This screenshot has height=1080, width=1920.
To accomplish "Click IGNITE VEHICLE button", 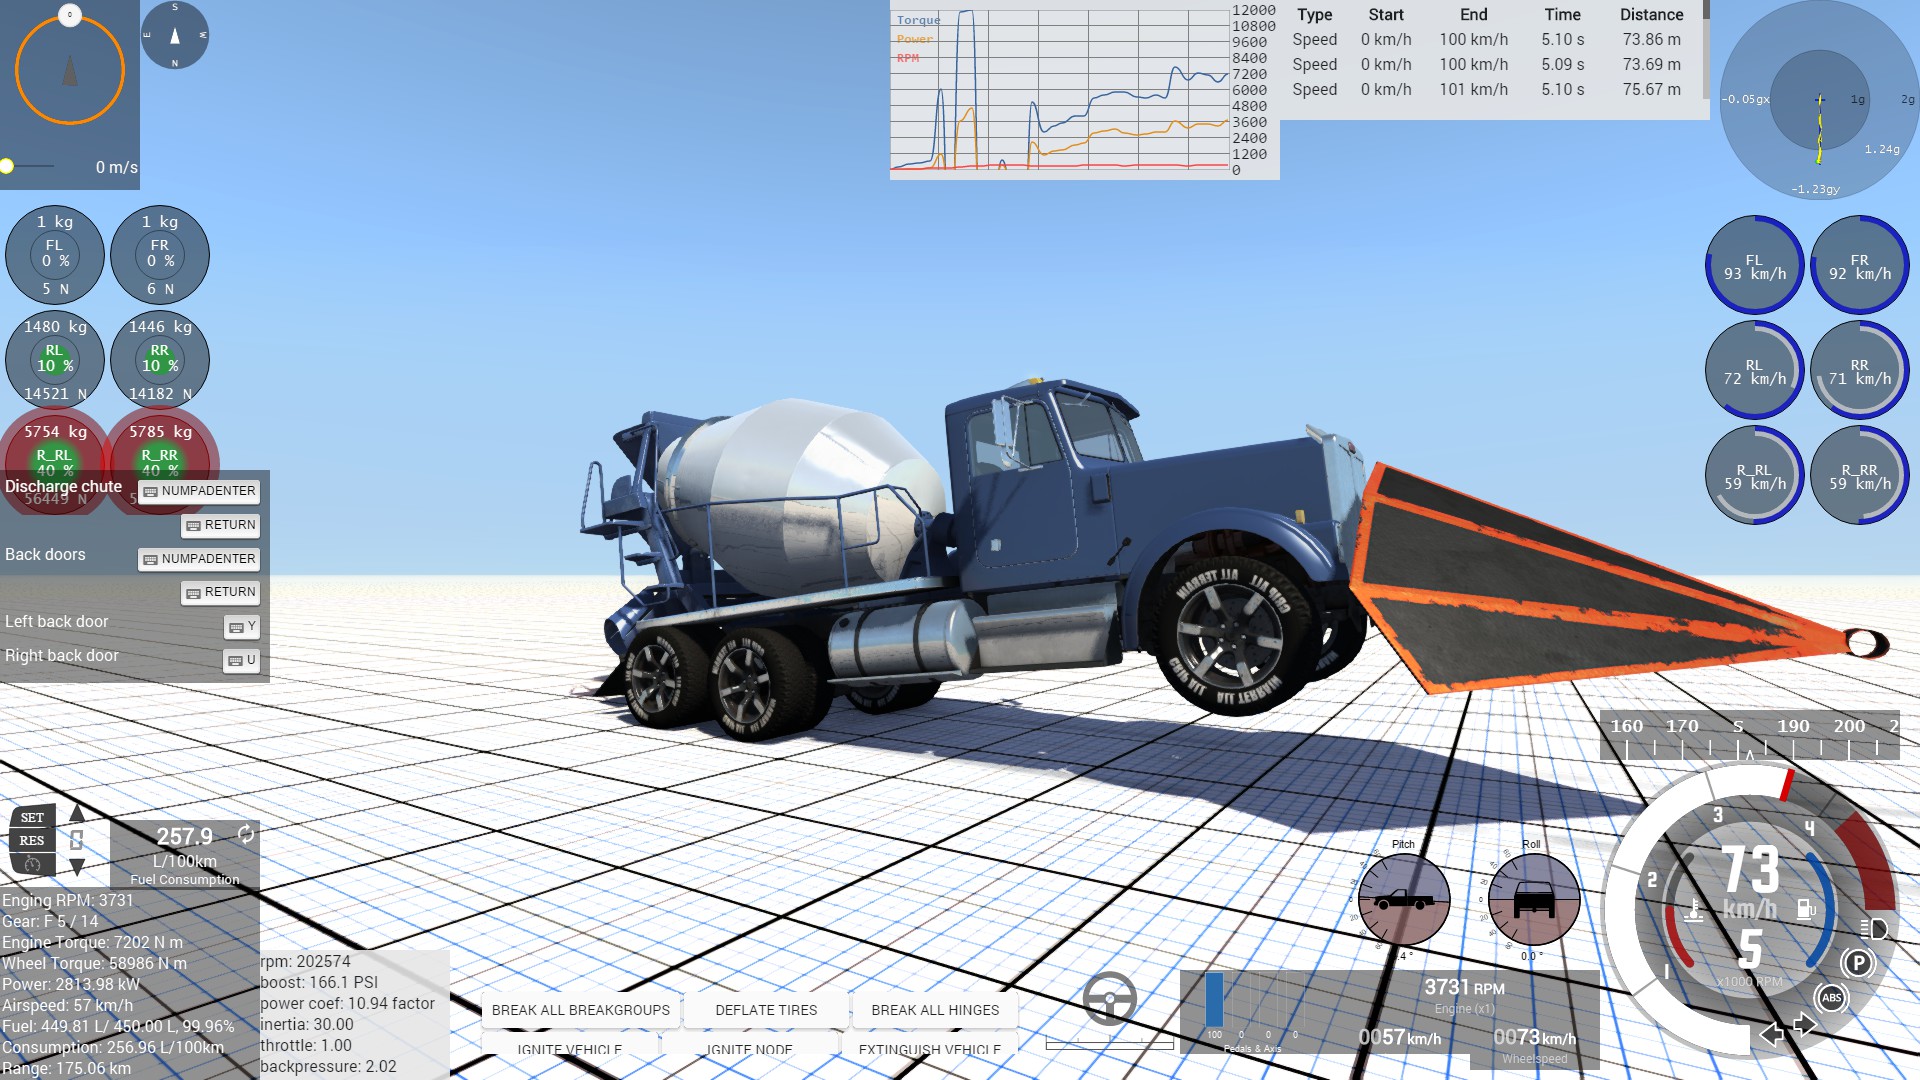I will pos(569,1048).
